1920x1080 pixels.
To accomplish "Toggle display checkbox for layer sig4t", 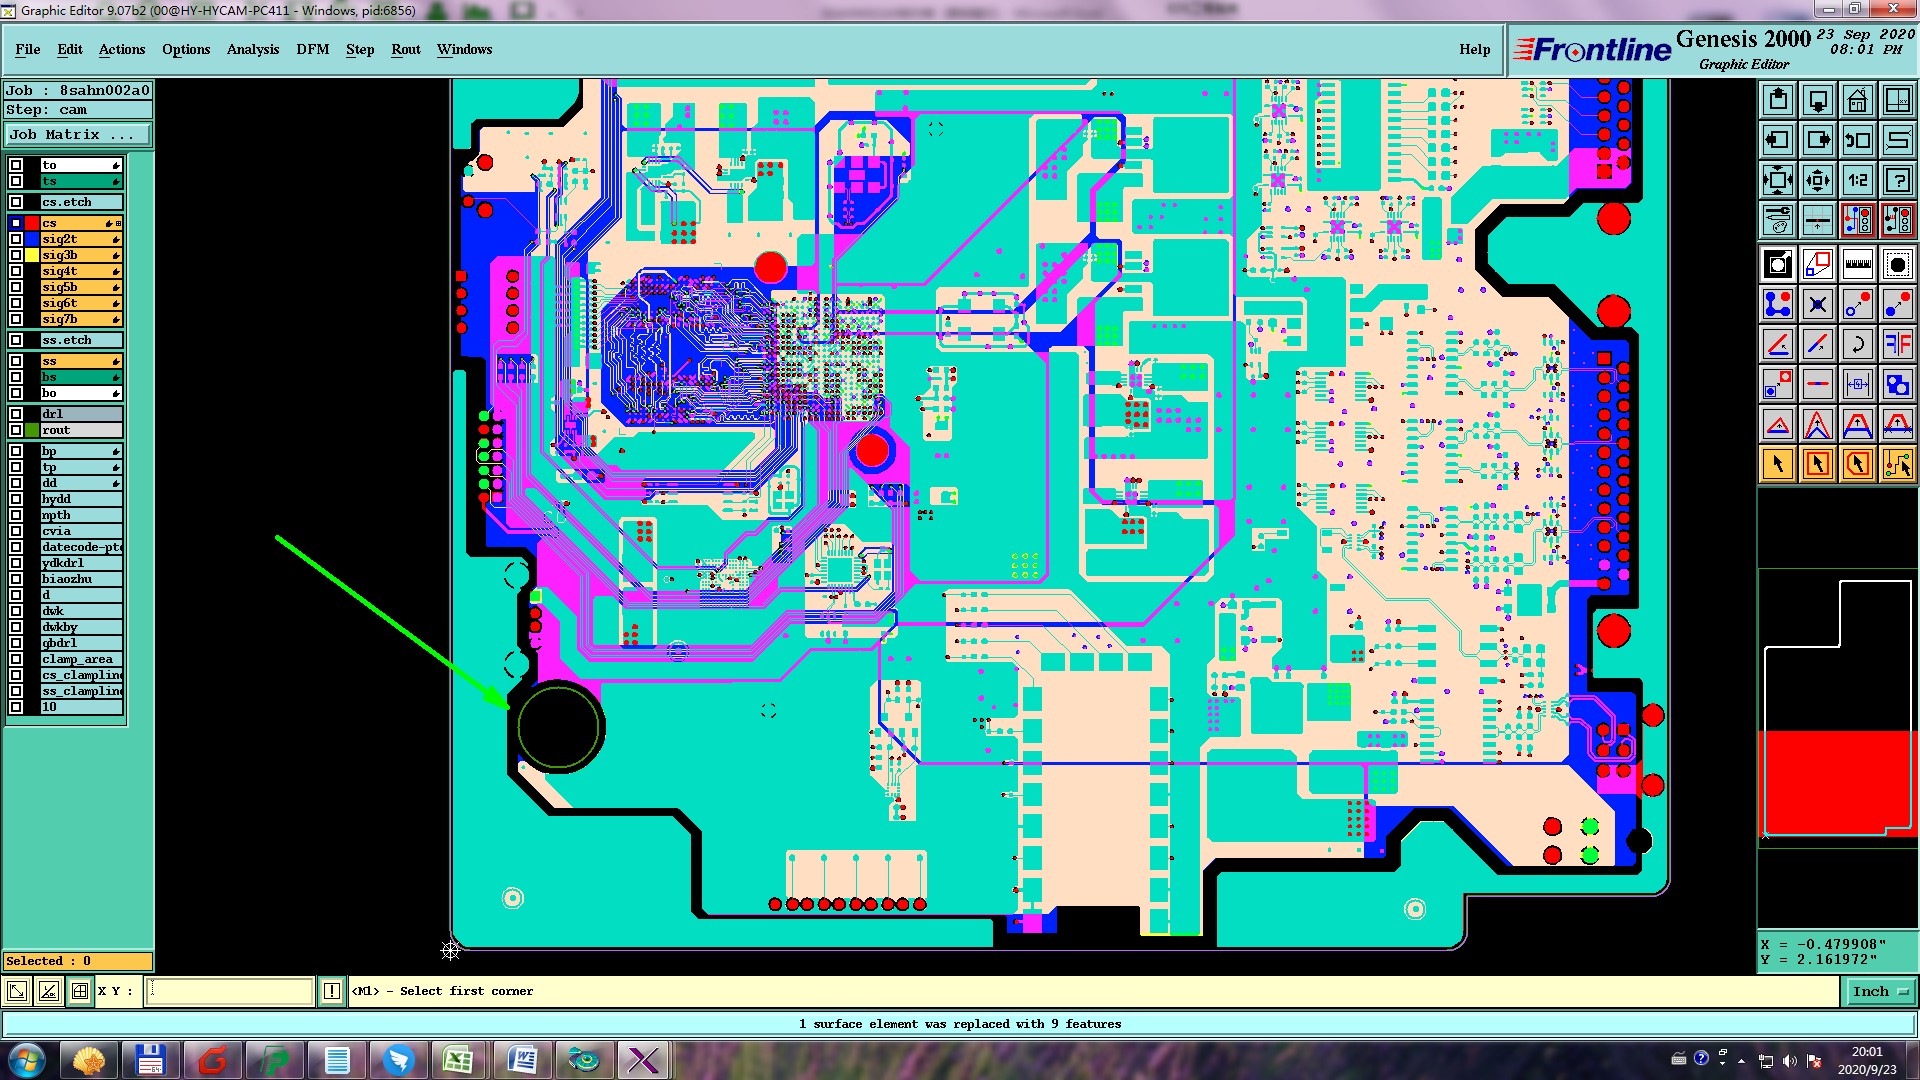I will click(x=16, y=271).
